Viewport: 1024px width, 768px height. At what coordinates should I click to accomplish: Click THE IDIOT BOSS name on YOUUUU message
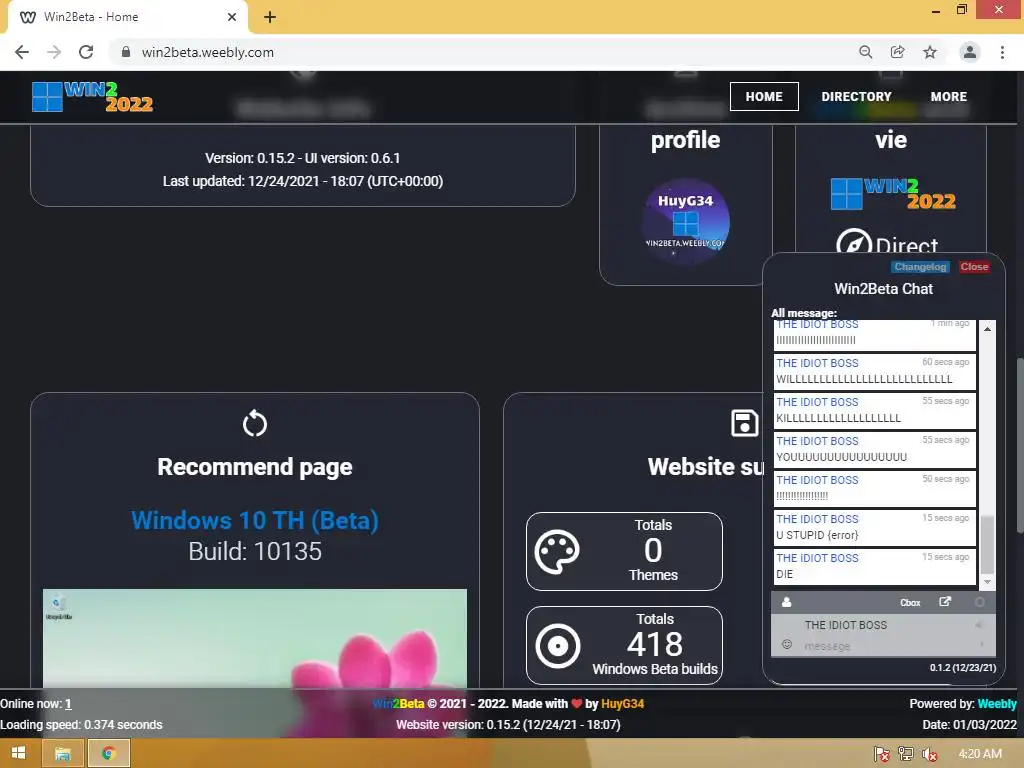point(817,441)
